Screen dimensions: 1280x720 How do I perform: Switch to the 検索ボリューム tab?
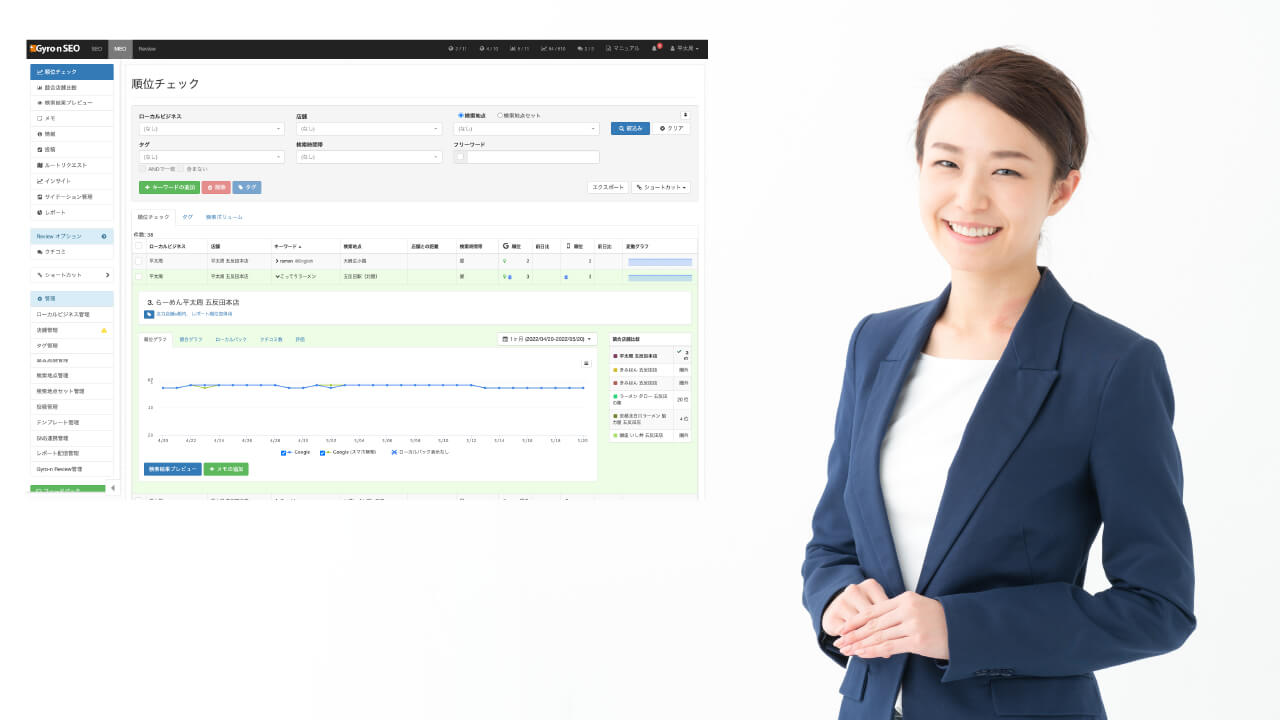click(x=224, y=217)
